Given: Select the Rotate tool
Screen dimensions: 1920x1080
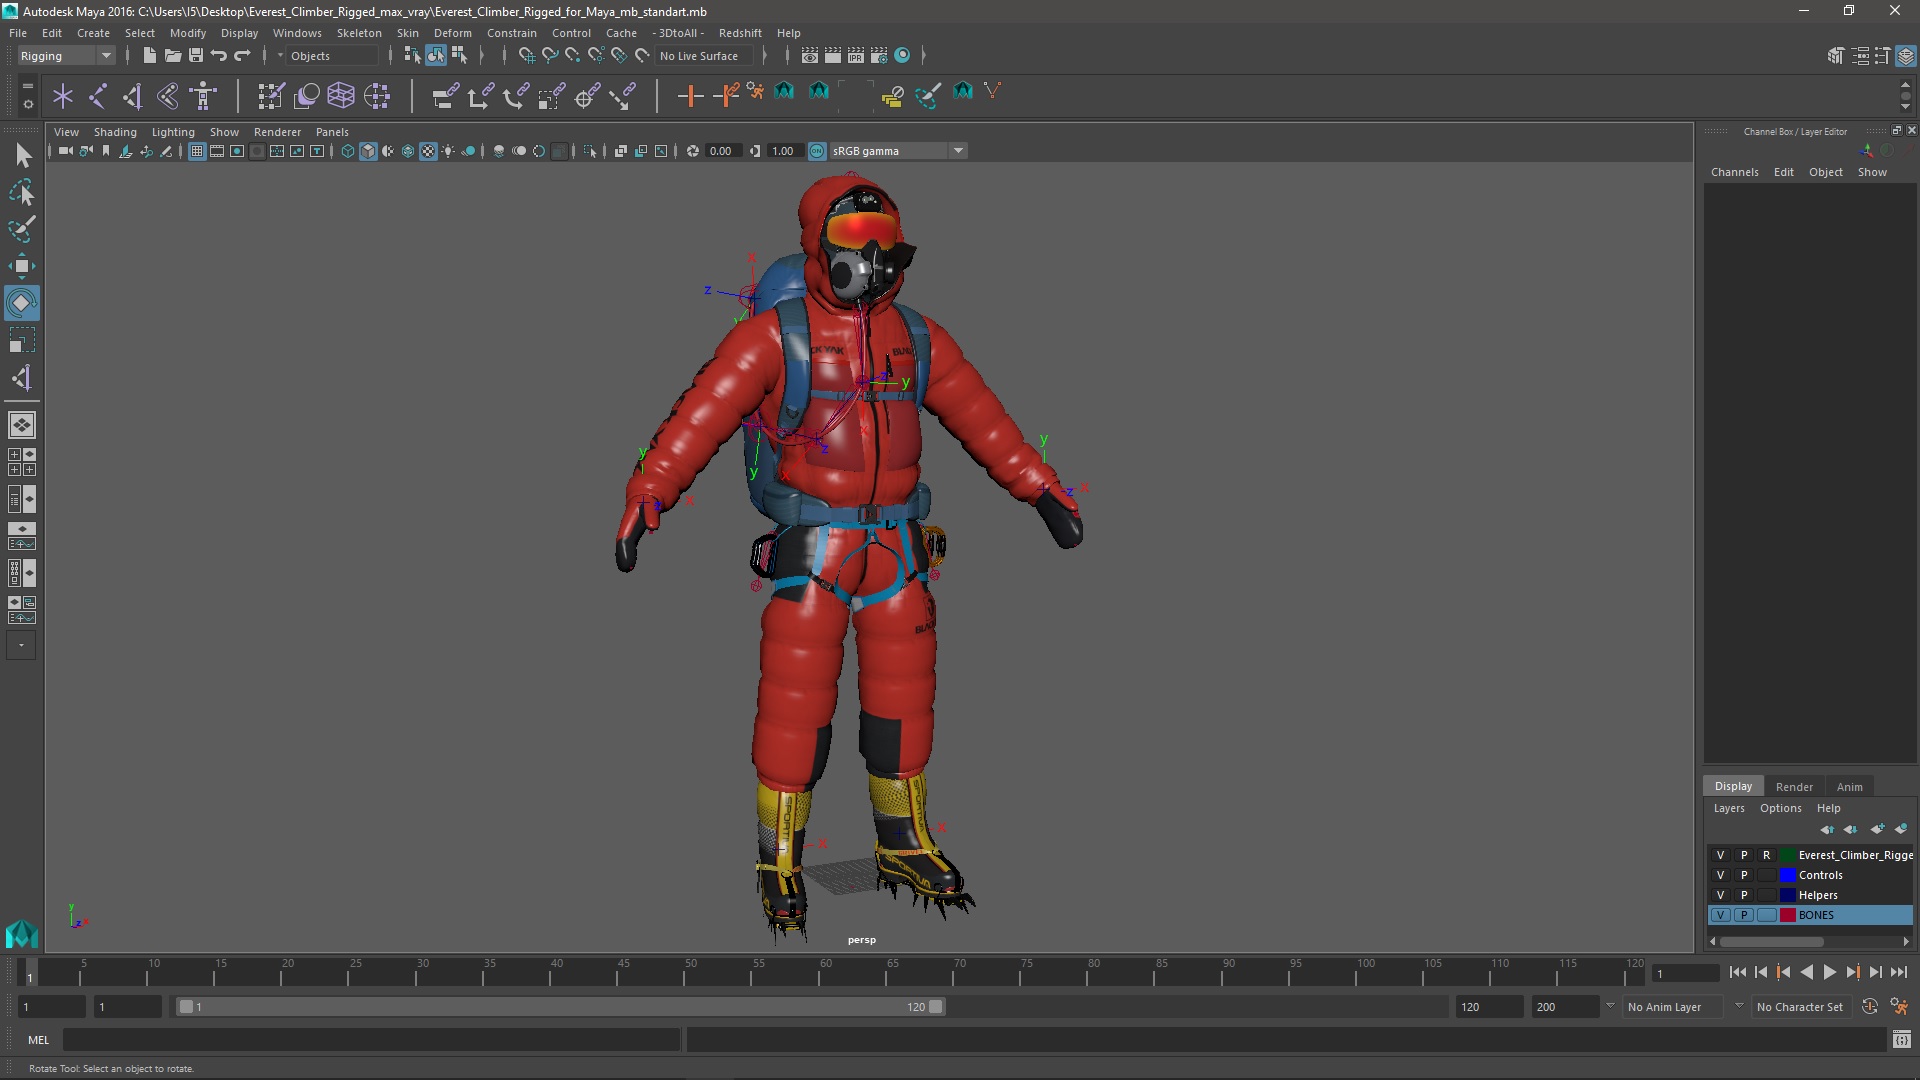Looking at the screenshot, I should (22, 303).
